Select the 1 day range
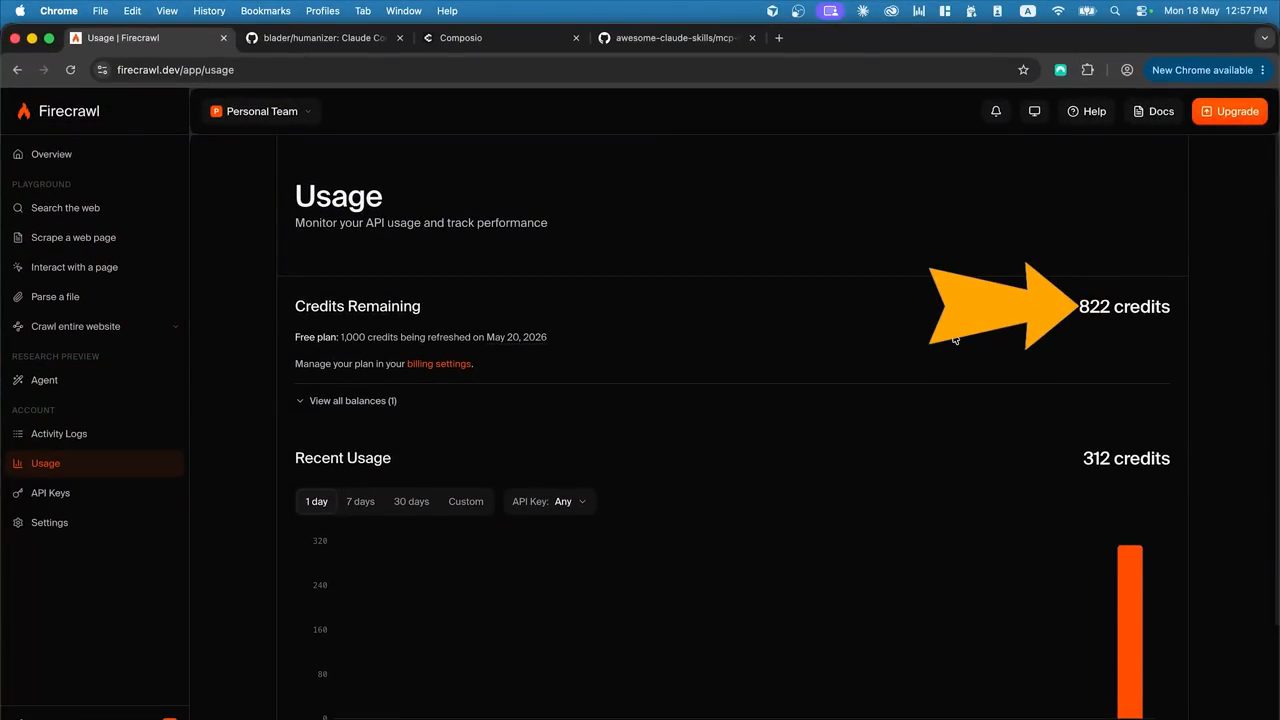The width and height of the screenshot is (1280, 720). tap(317, 502)
